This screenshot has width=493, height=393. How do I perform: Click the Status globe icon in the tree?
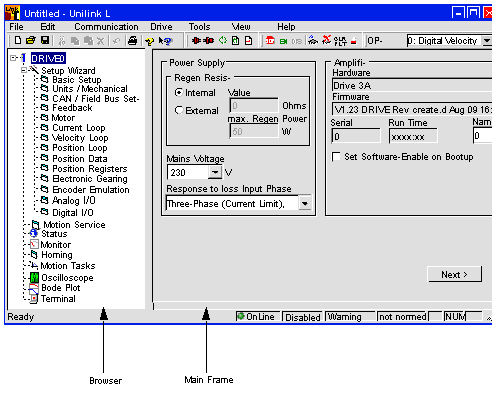point(34,233)
